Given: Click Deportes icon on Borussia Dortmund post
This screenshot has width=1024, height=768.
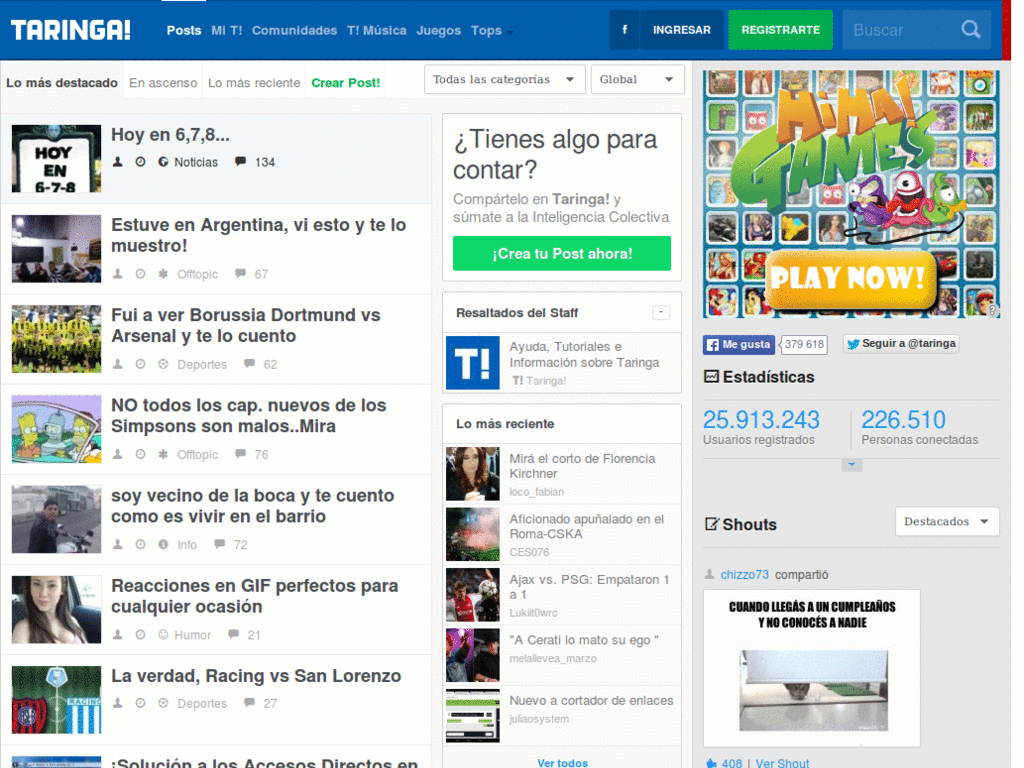Looking at the screenshot, I should [x=163, y=364].
